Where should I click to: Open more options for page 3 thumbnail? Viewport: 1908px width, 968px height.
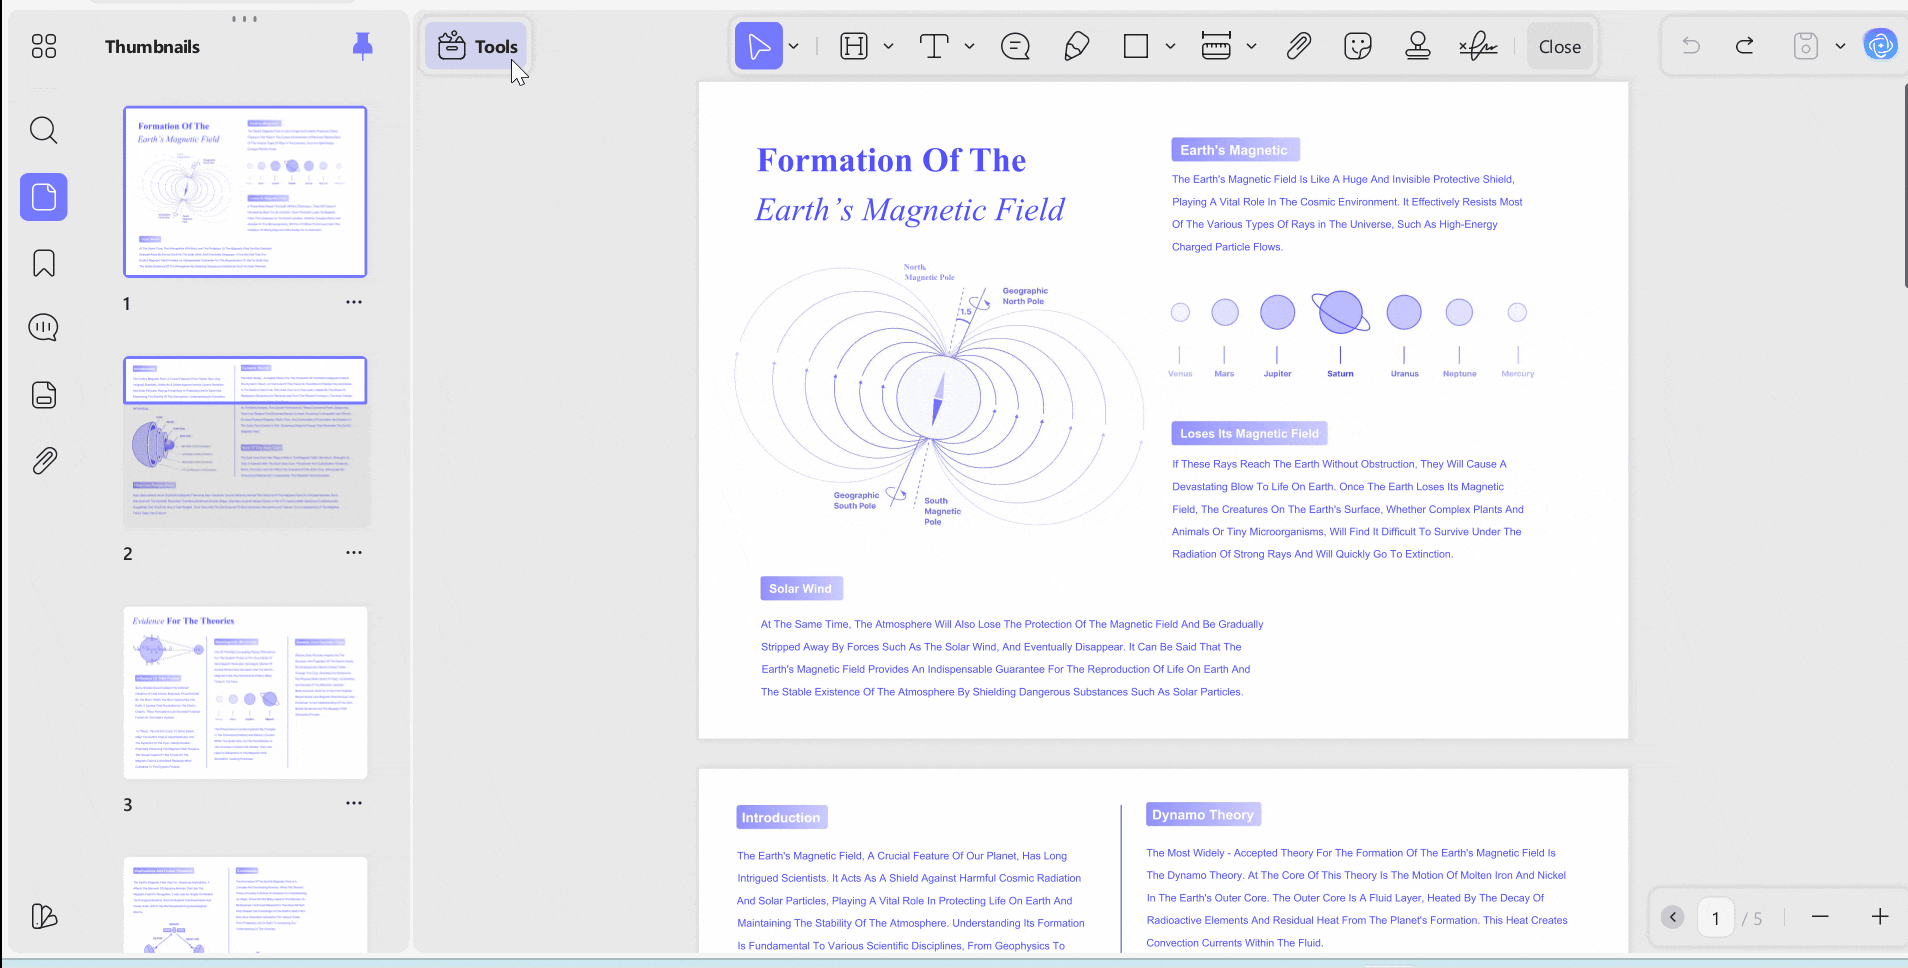pos(354,803)
